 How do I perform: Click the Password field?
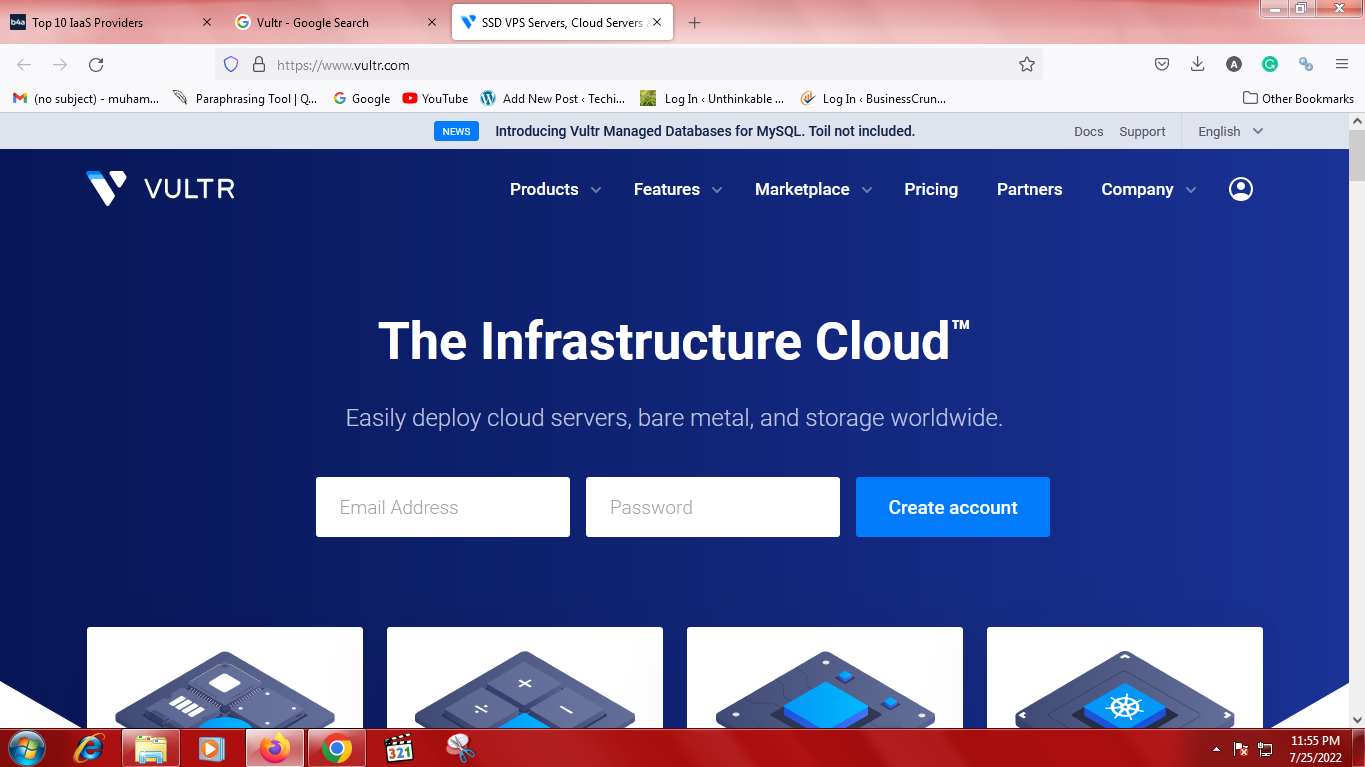[713, 507]
